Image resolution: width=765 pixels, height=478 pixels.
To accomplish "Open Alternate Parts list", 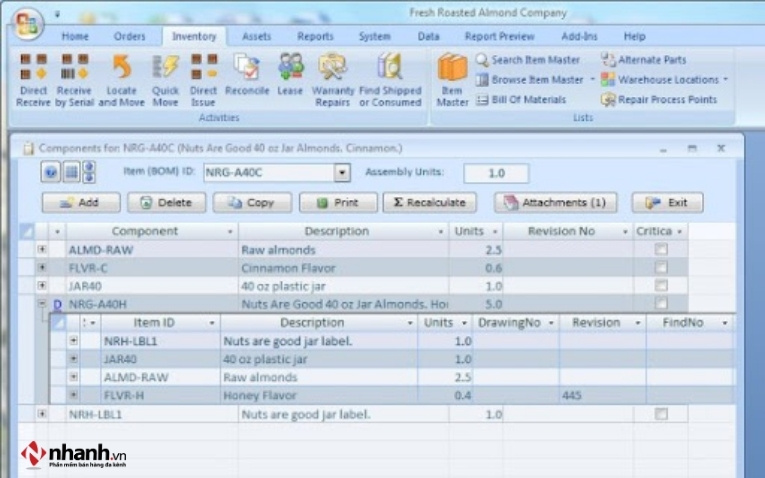I will pyautogui.click(x=644, y=60).
